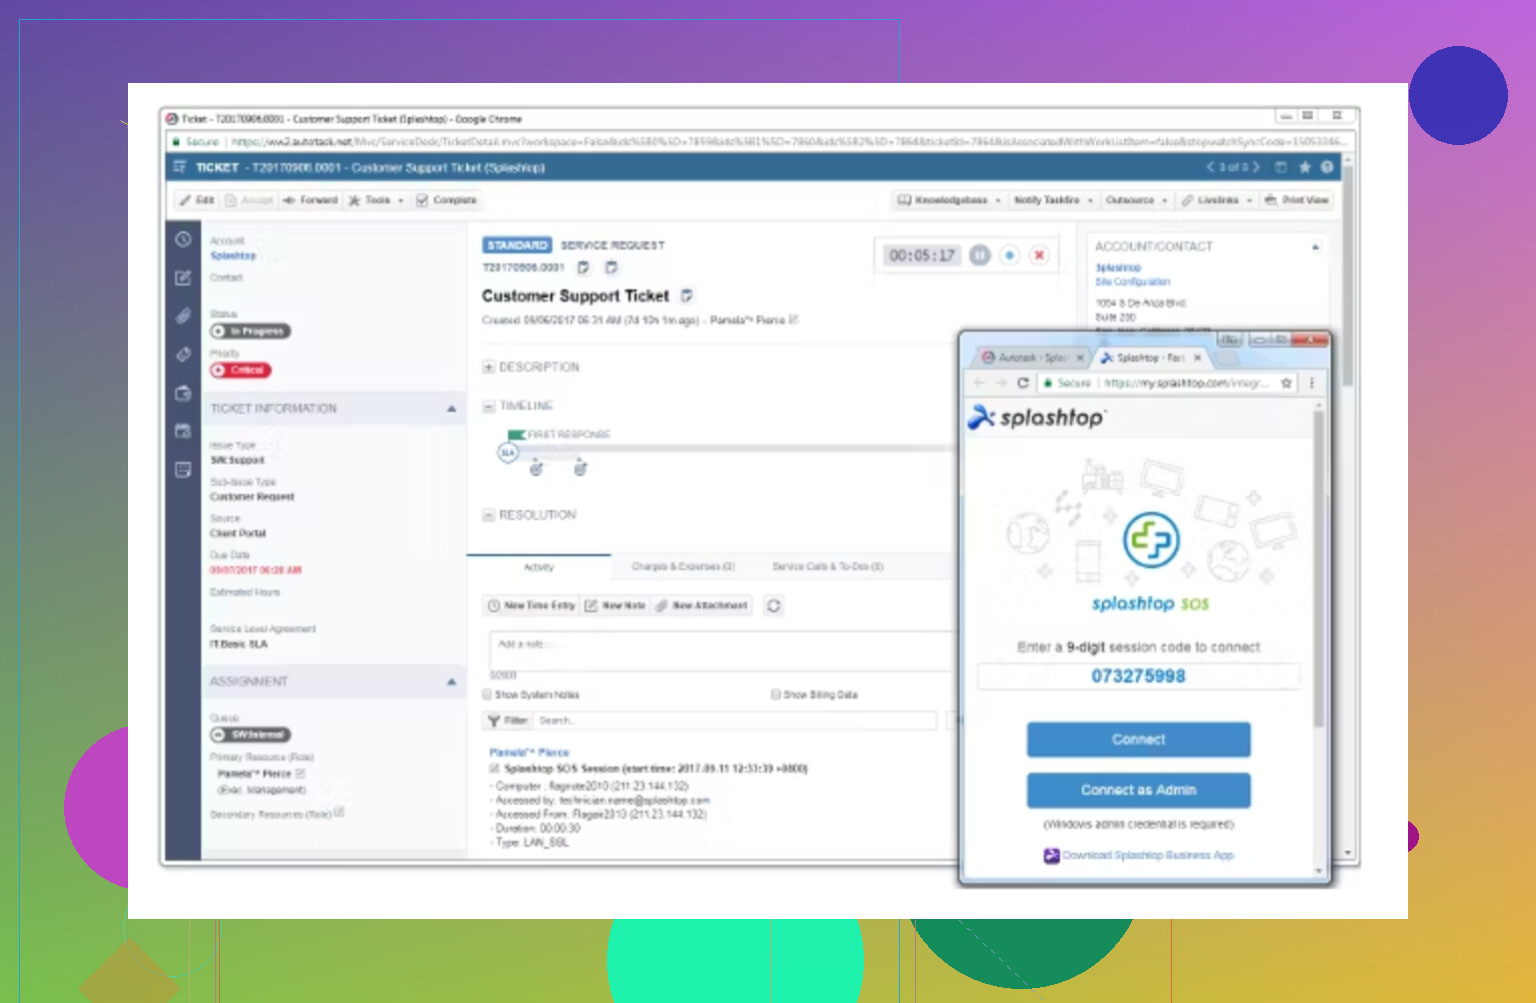The height and width of the screenshot is (1003, 1536).
Task: Collapse the Resolution section
Action: [x=489, y=515]
